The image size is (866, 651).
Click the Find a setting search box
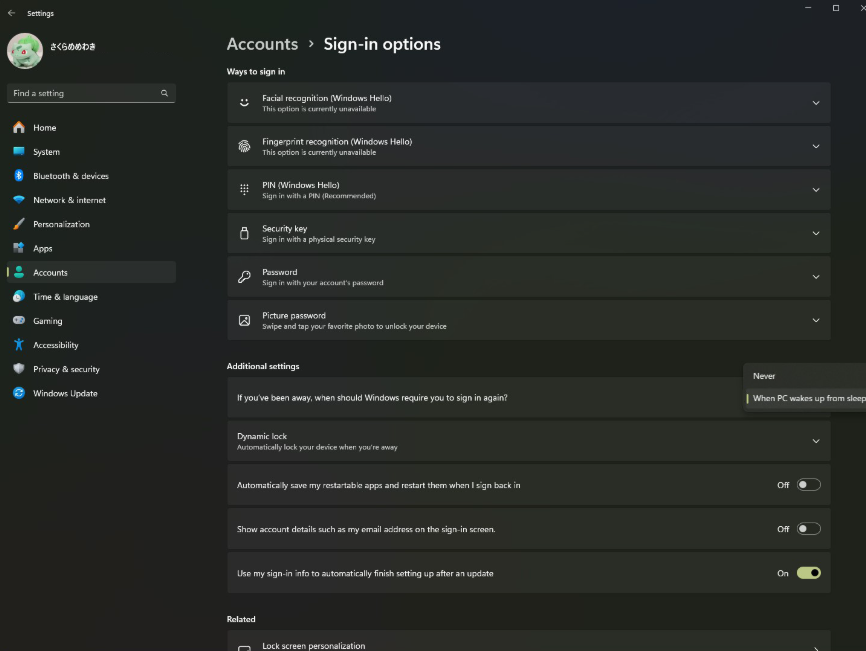tap(85, 93)
